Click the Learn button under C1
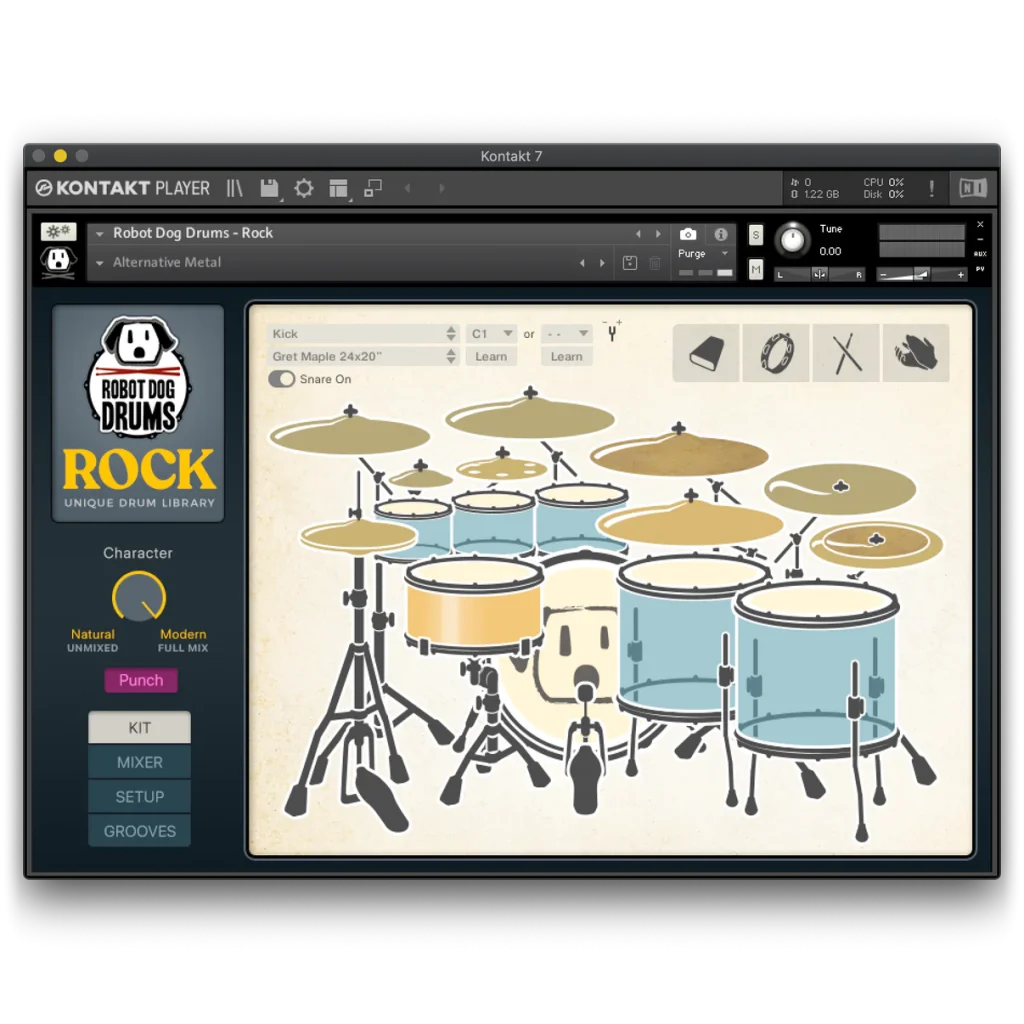1024x1024 pixels. (491, 357)
